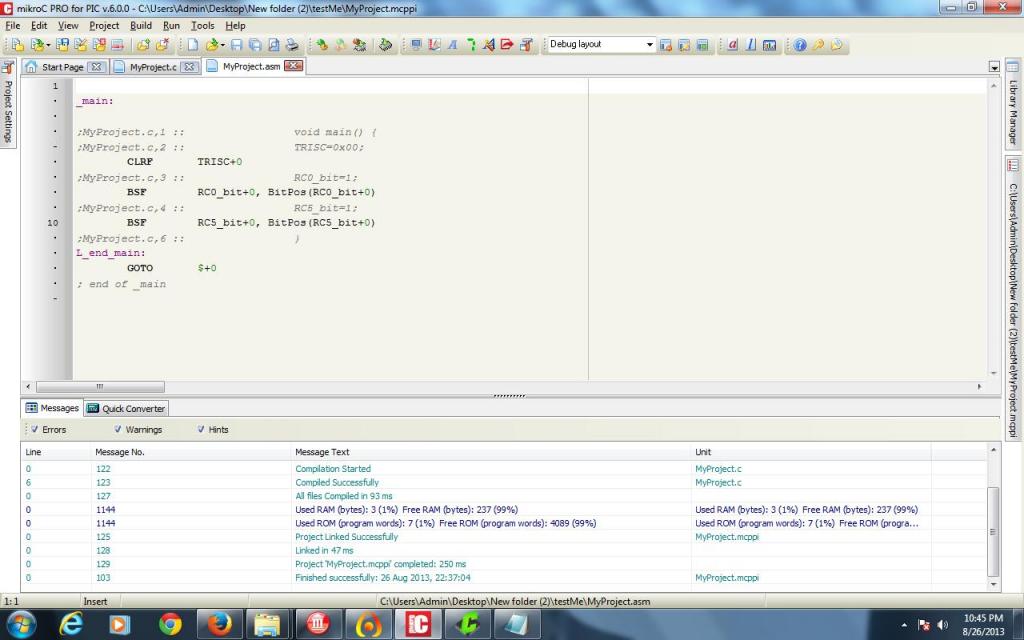Open the Open Project dropdown arrow
The height and width of the screenshot is (640, 1024).
(x=48, y=45)
